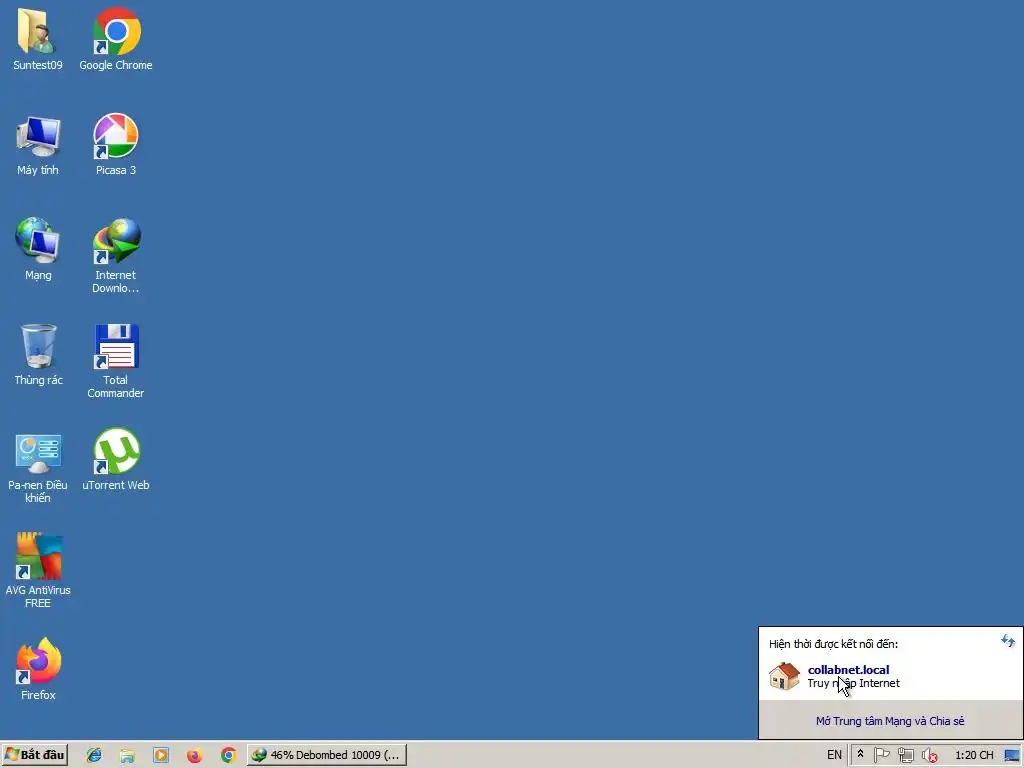
Task: Open the EN language bar indicator
Action: (834, 755)
